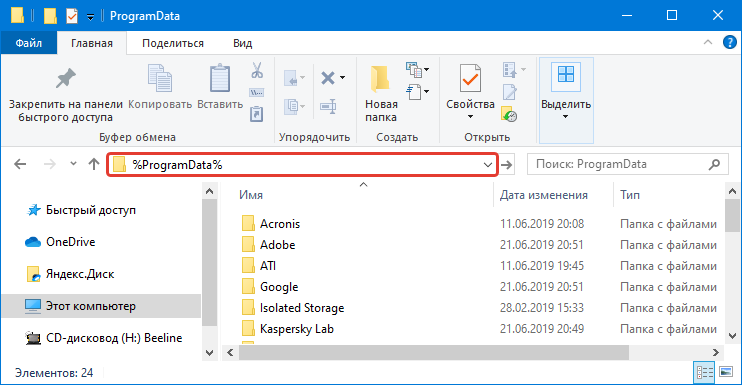Switch to the Поделиться tab
Viewport: 742px width, 385px height.
pyautogui.click(x=173, y=43)
